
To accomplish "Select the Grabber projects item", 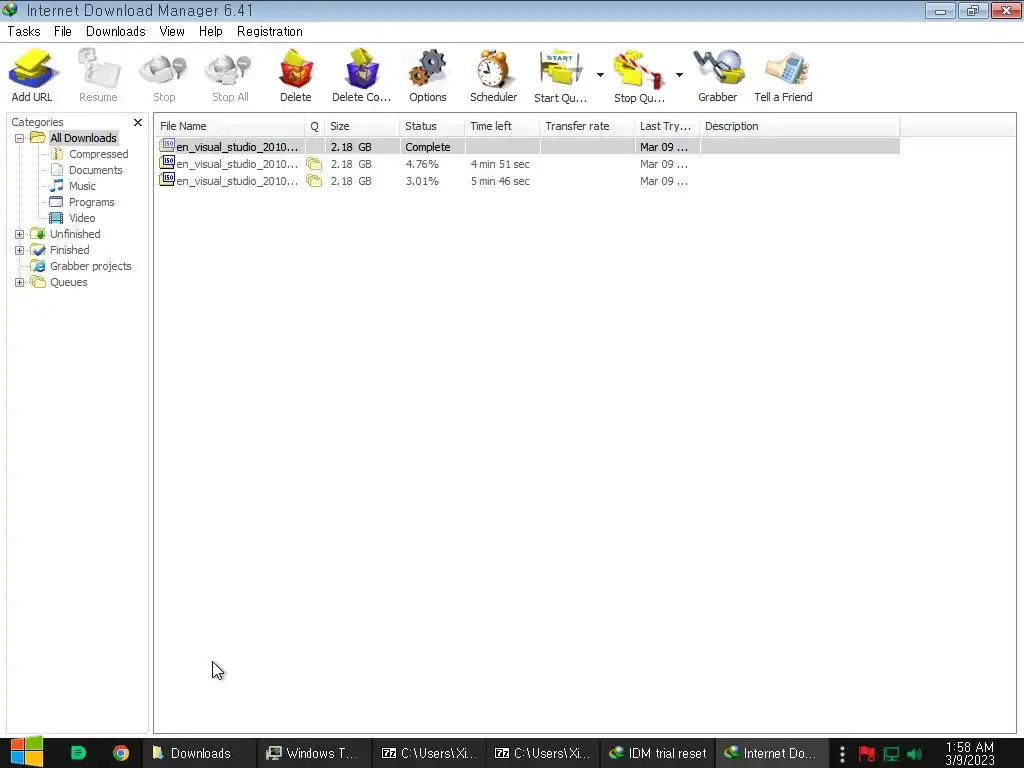I will tap(91, 266).
